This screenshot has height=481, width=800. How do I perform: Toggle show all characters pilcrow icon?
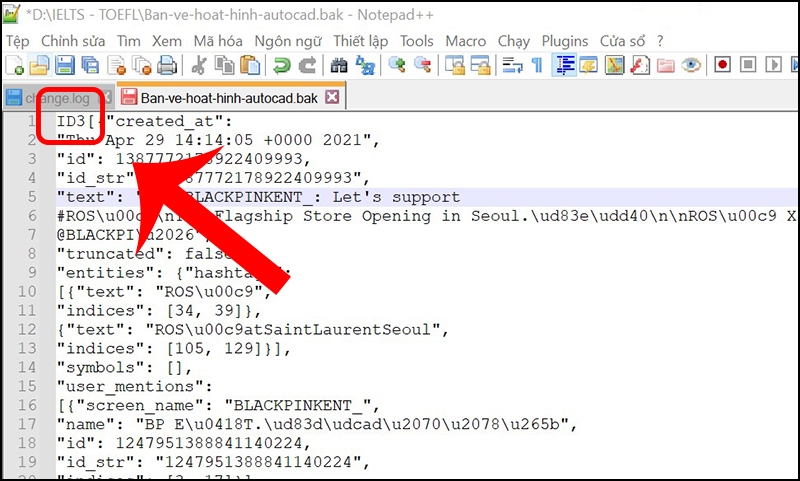click(x=537, y=65)
